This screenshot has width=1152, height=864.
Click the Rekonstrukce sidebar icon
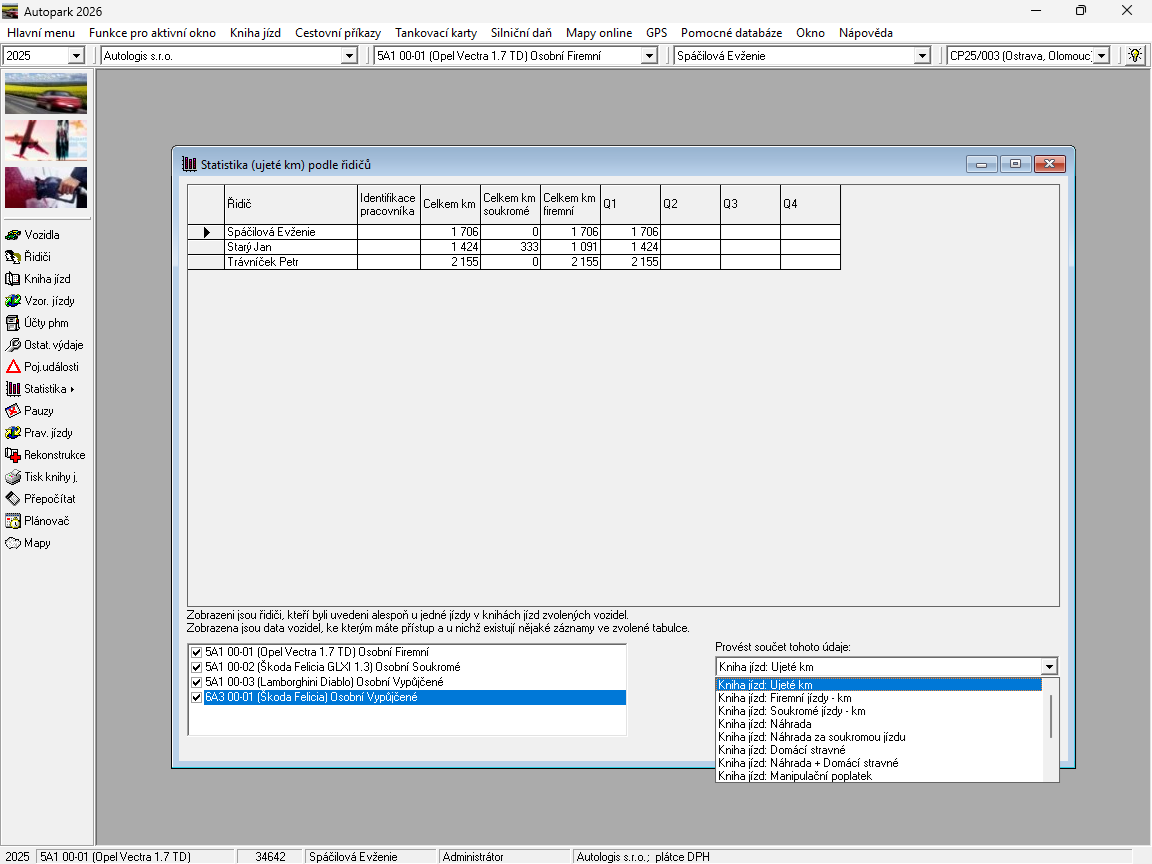(x=14, y=455)
